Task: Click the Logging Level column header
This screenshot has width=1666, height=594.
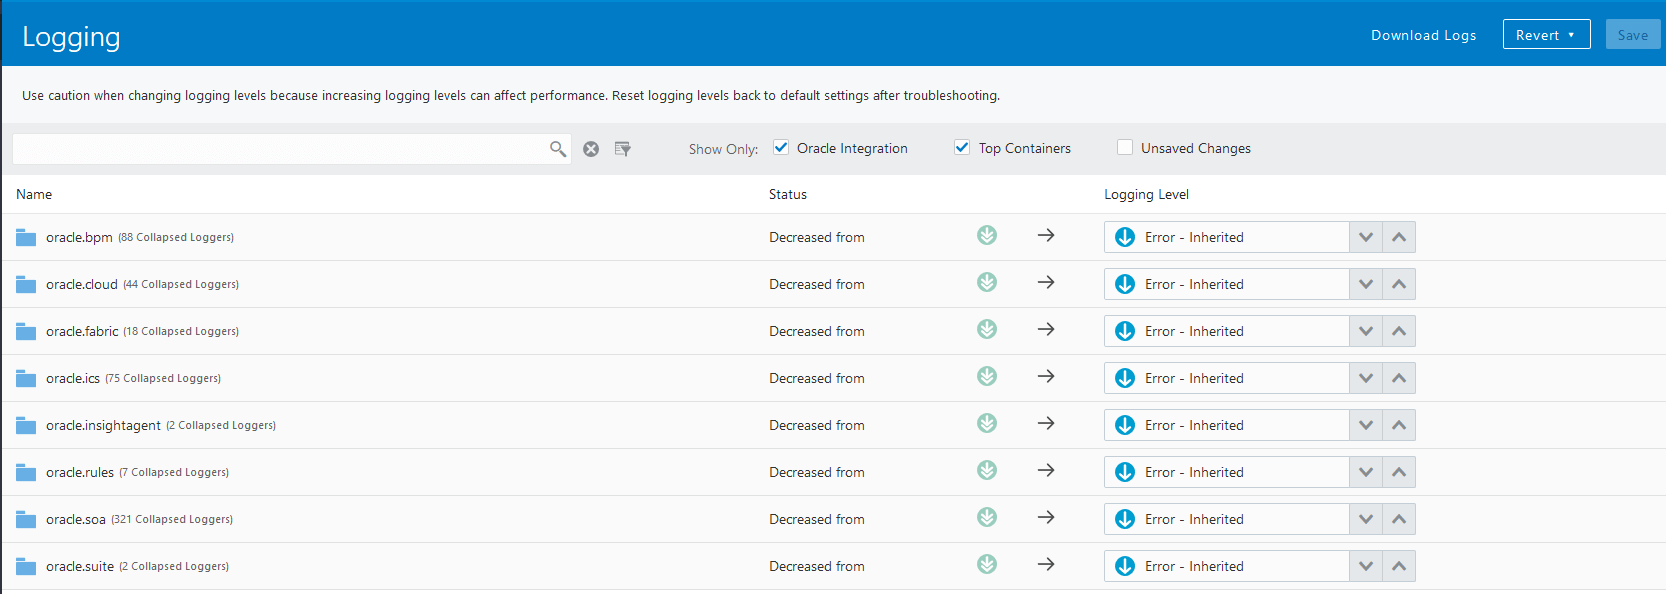Action: point(1146,194)
